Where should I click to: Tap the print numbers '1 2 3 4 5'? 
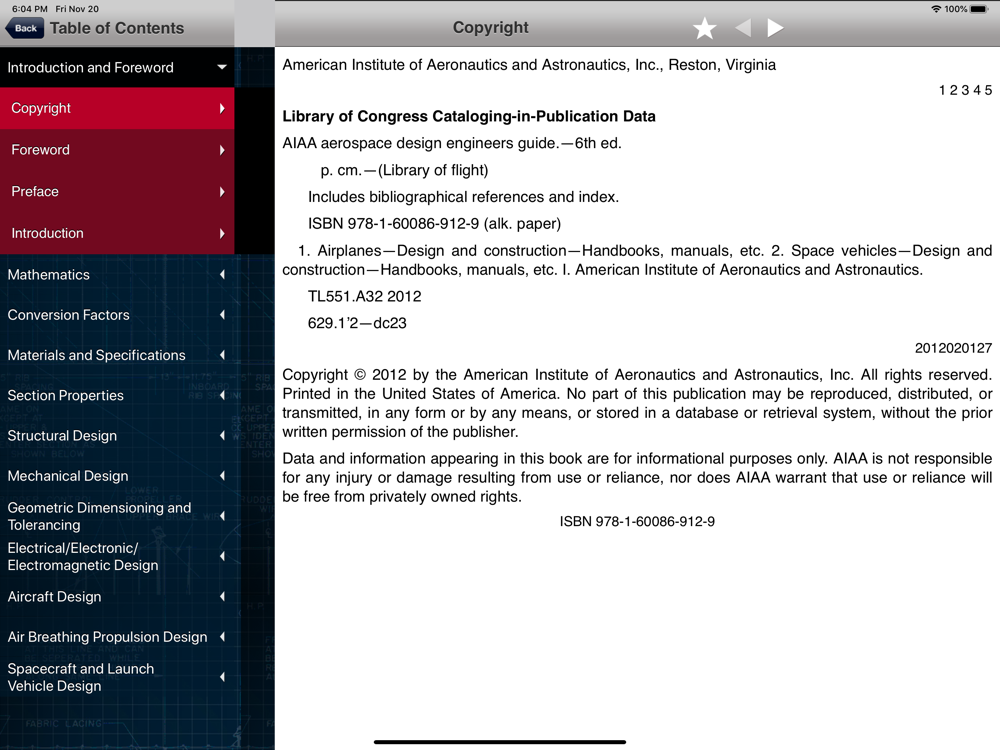(965, 90)
